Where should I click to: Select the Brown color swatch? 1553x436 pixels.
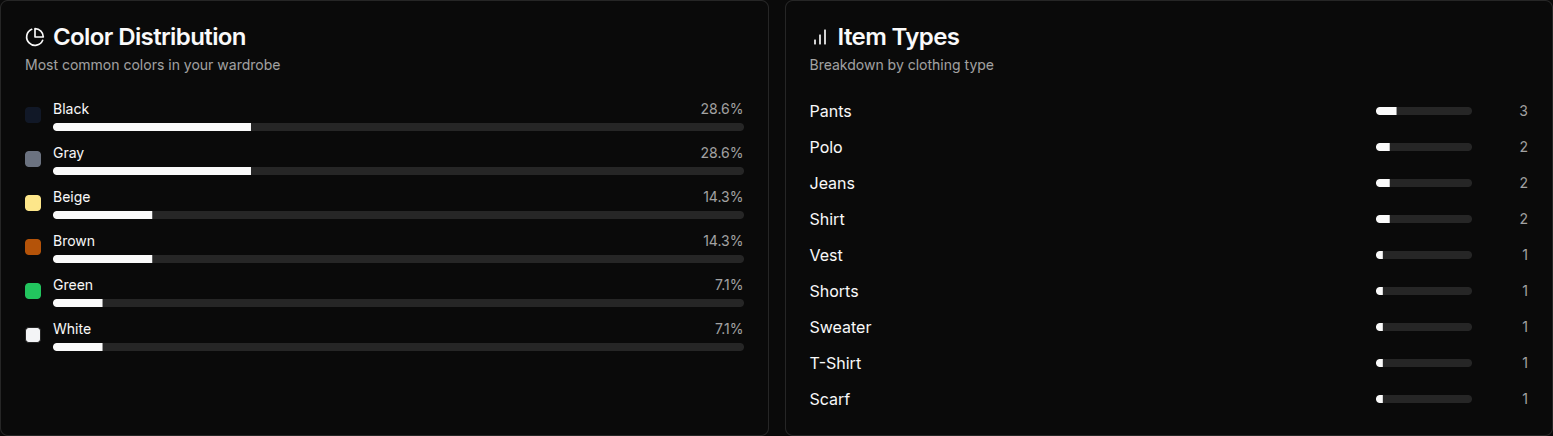pos(33,247)
